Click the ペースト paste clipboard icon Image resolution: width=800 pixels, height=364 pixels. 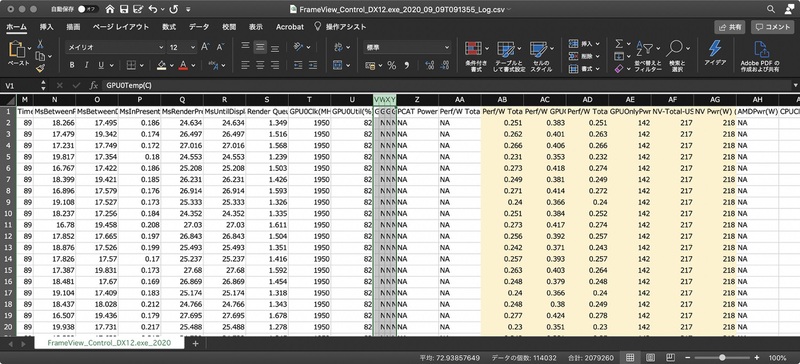pyautogui.click(x=17, y=50)
